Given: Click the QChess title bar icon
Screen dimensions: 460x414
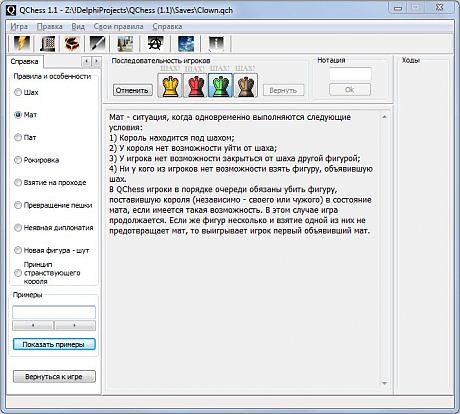Looking at the screenshot, I should [x=11, y=10].
